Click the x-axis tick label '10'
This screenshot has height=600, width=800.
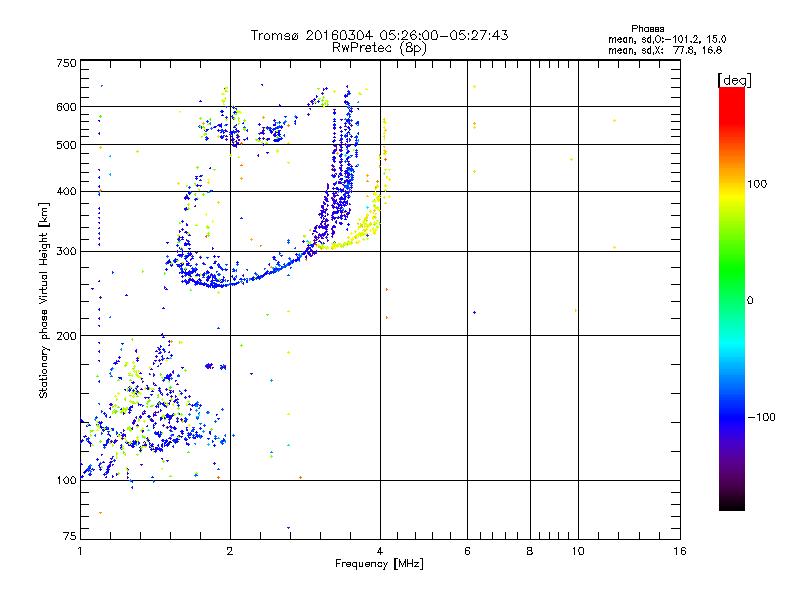coord(578,551)
